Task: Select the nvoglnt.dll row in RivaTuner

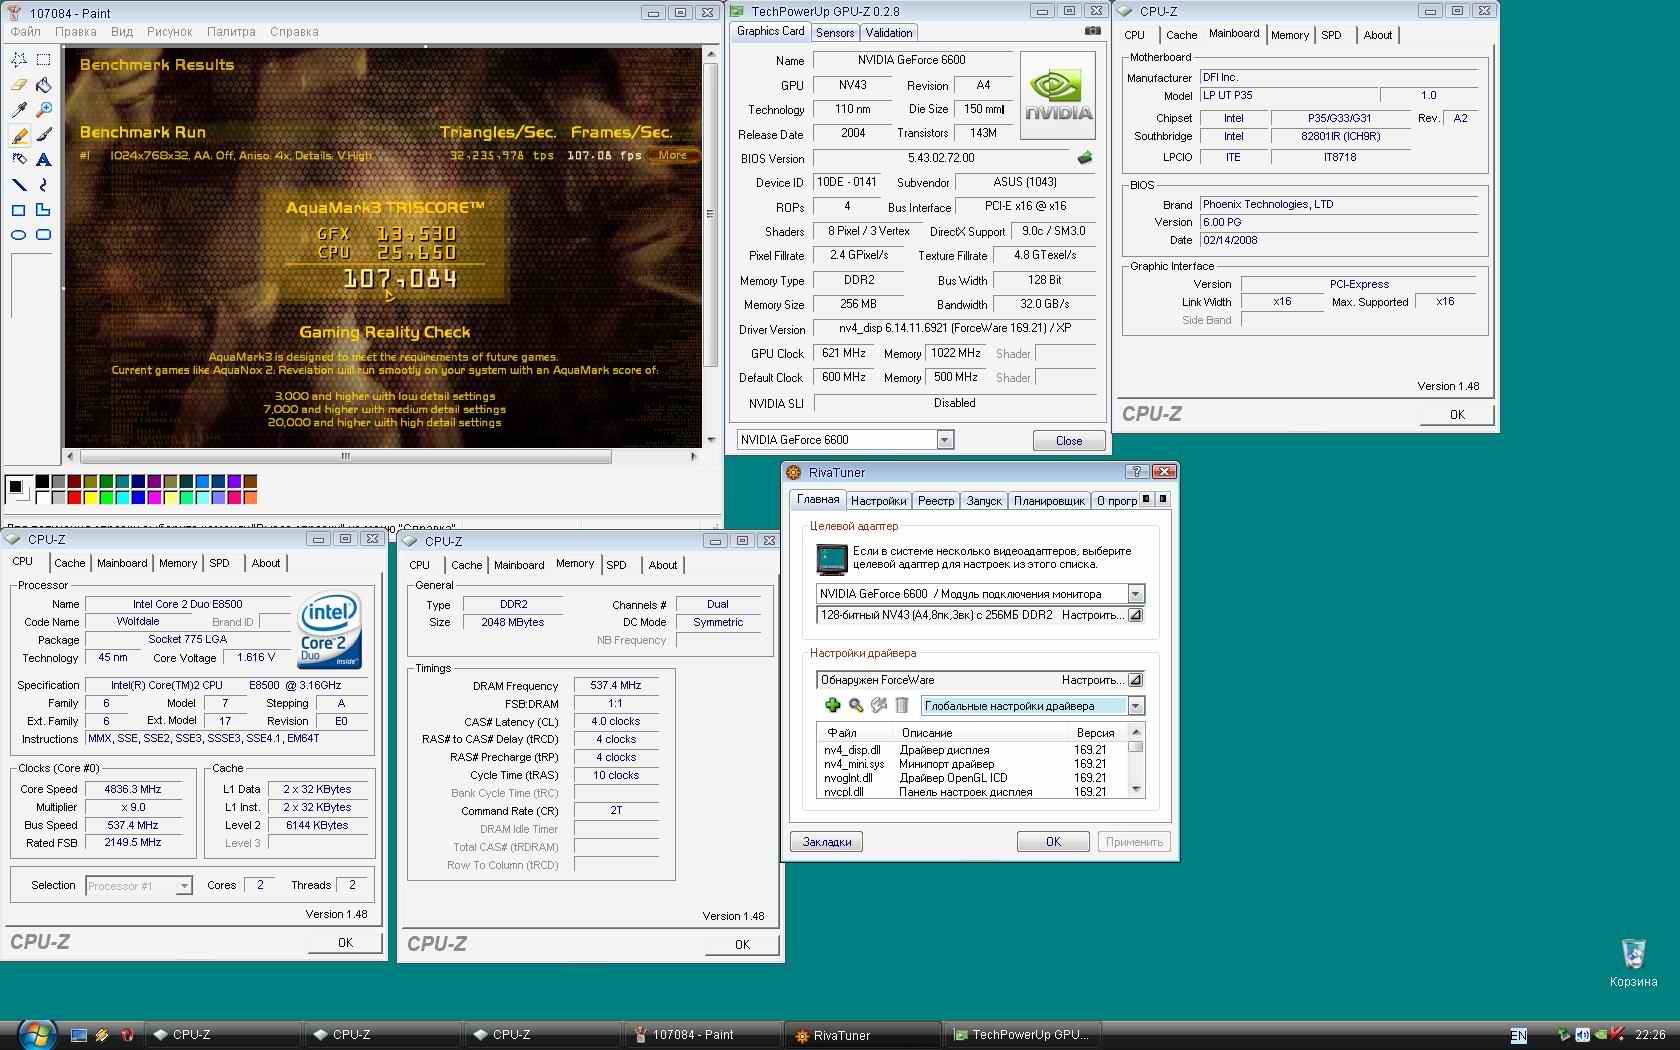Action: (972, 778)
